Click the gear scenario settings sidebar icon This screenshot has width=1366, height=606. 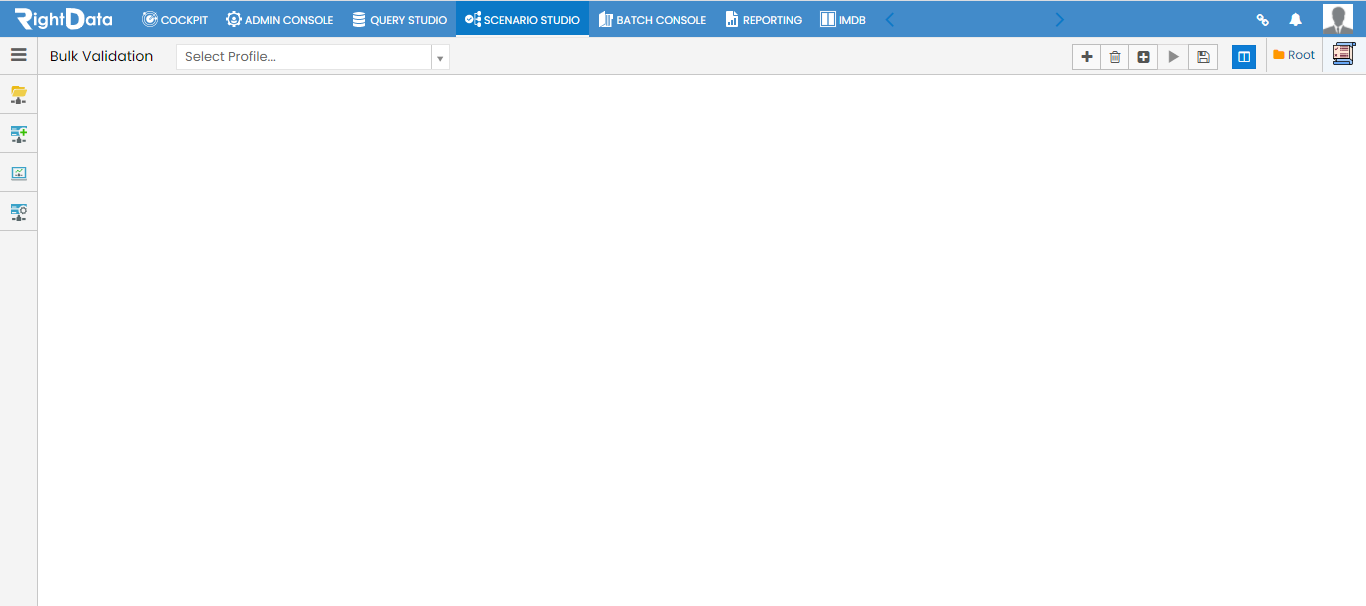tap(19, 212)
